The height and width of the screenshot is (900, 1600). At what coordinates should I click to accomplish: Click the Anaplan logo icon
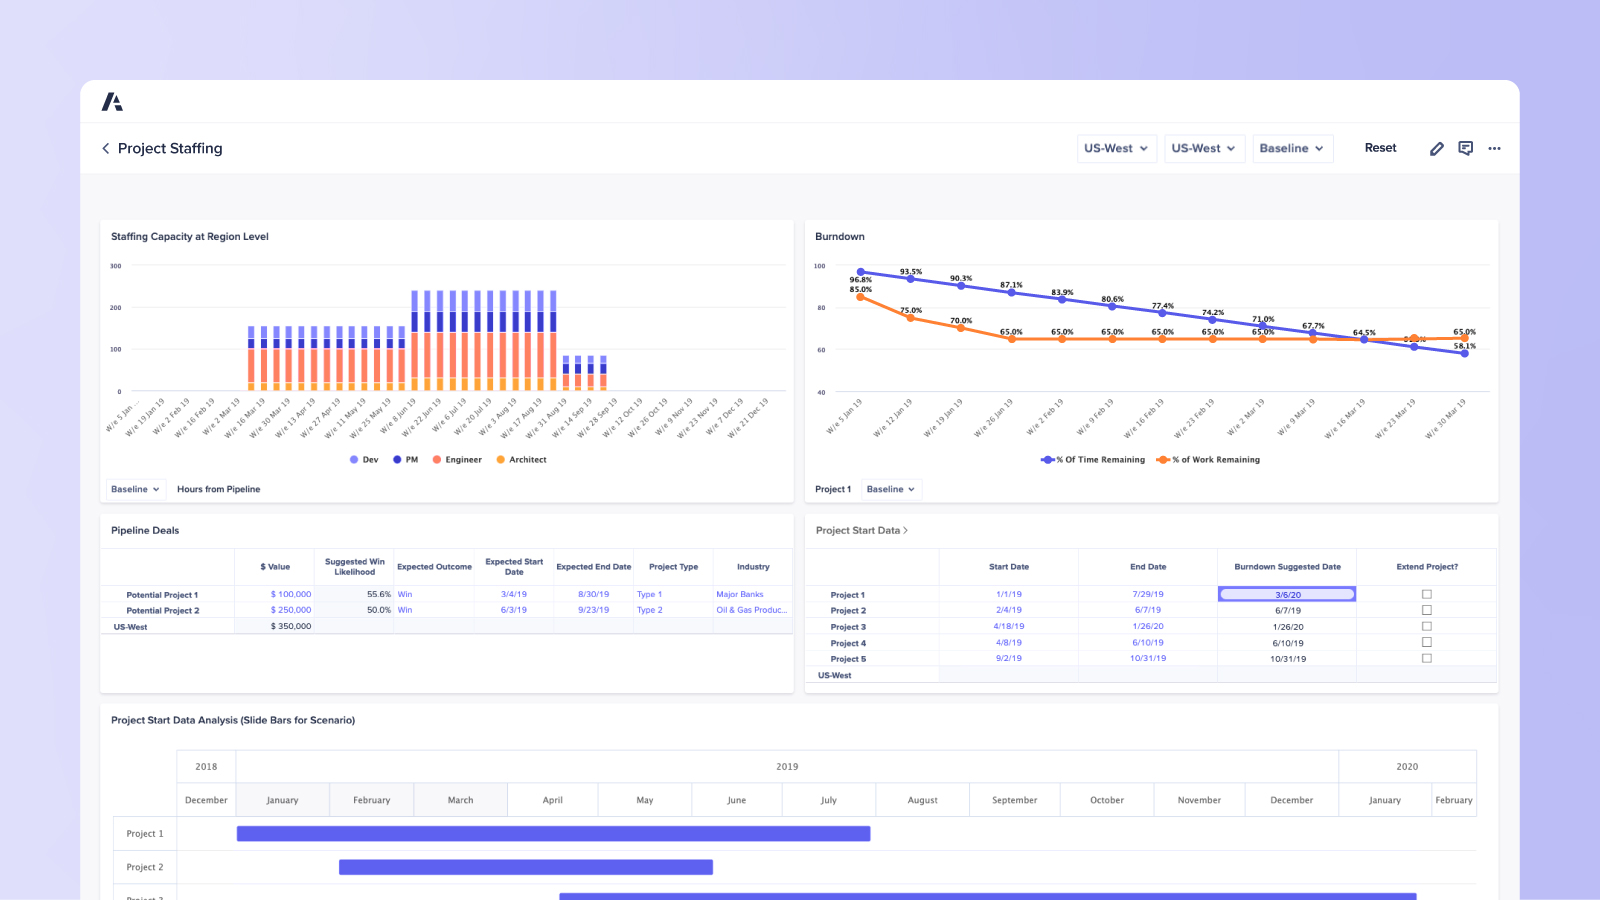(114, 101)
